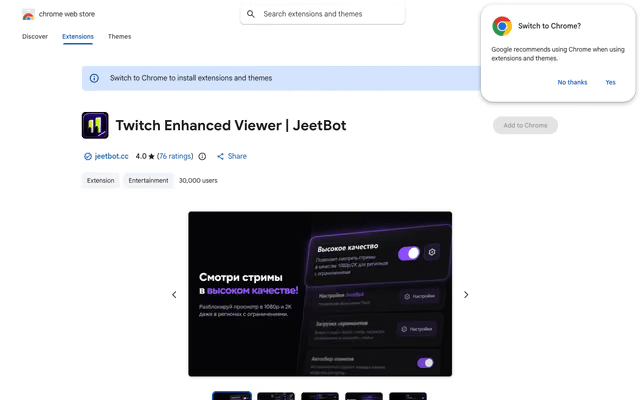Select the third screenshot thumbnail
This screenshot has width=640, height=400.
tap(320, 396)
